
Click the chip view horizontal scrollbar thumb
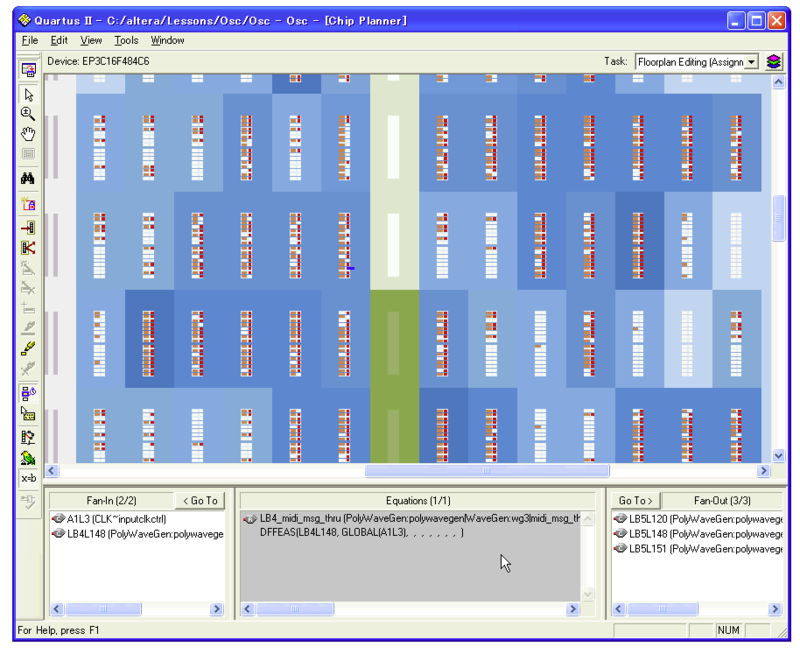487,470
